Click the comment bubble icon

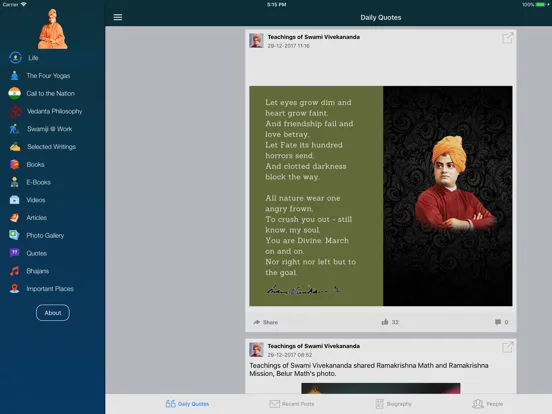498,322
